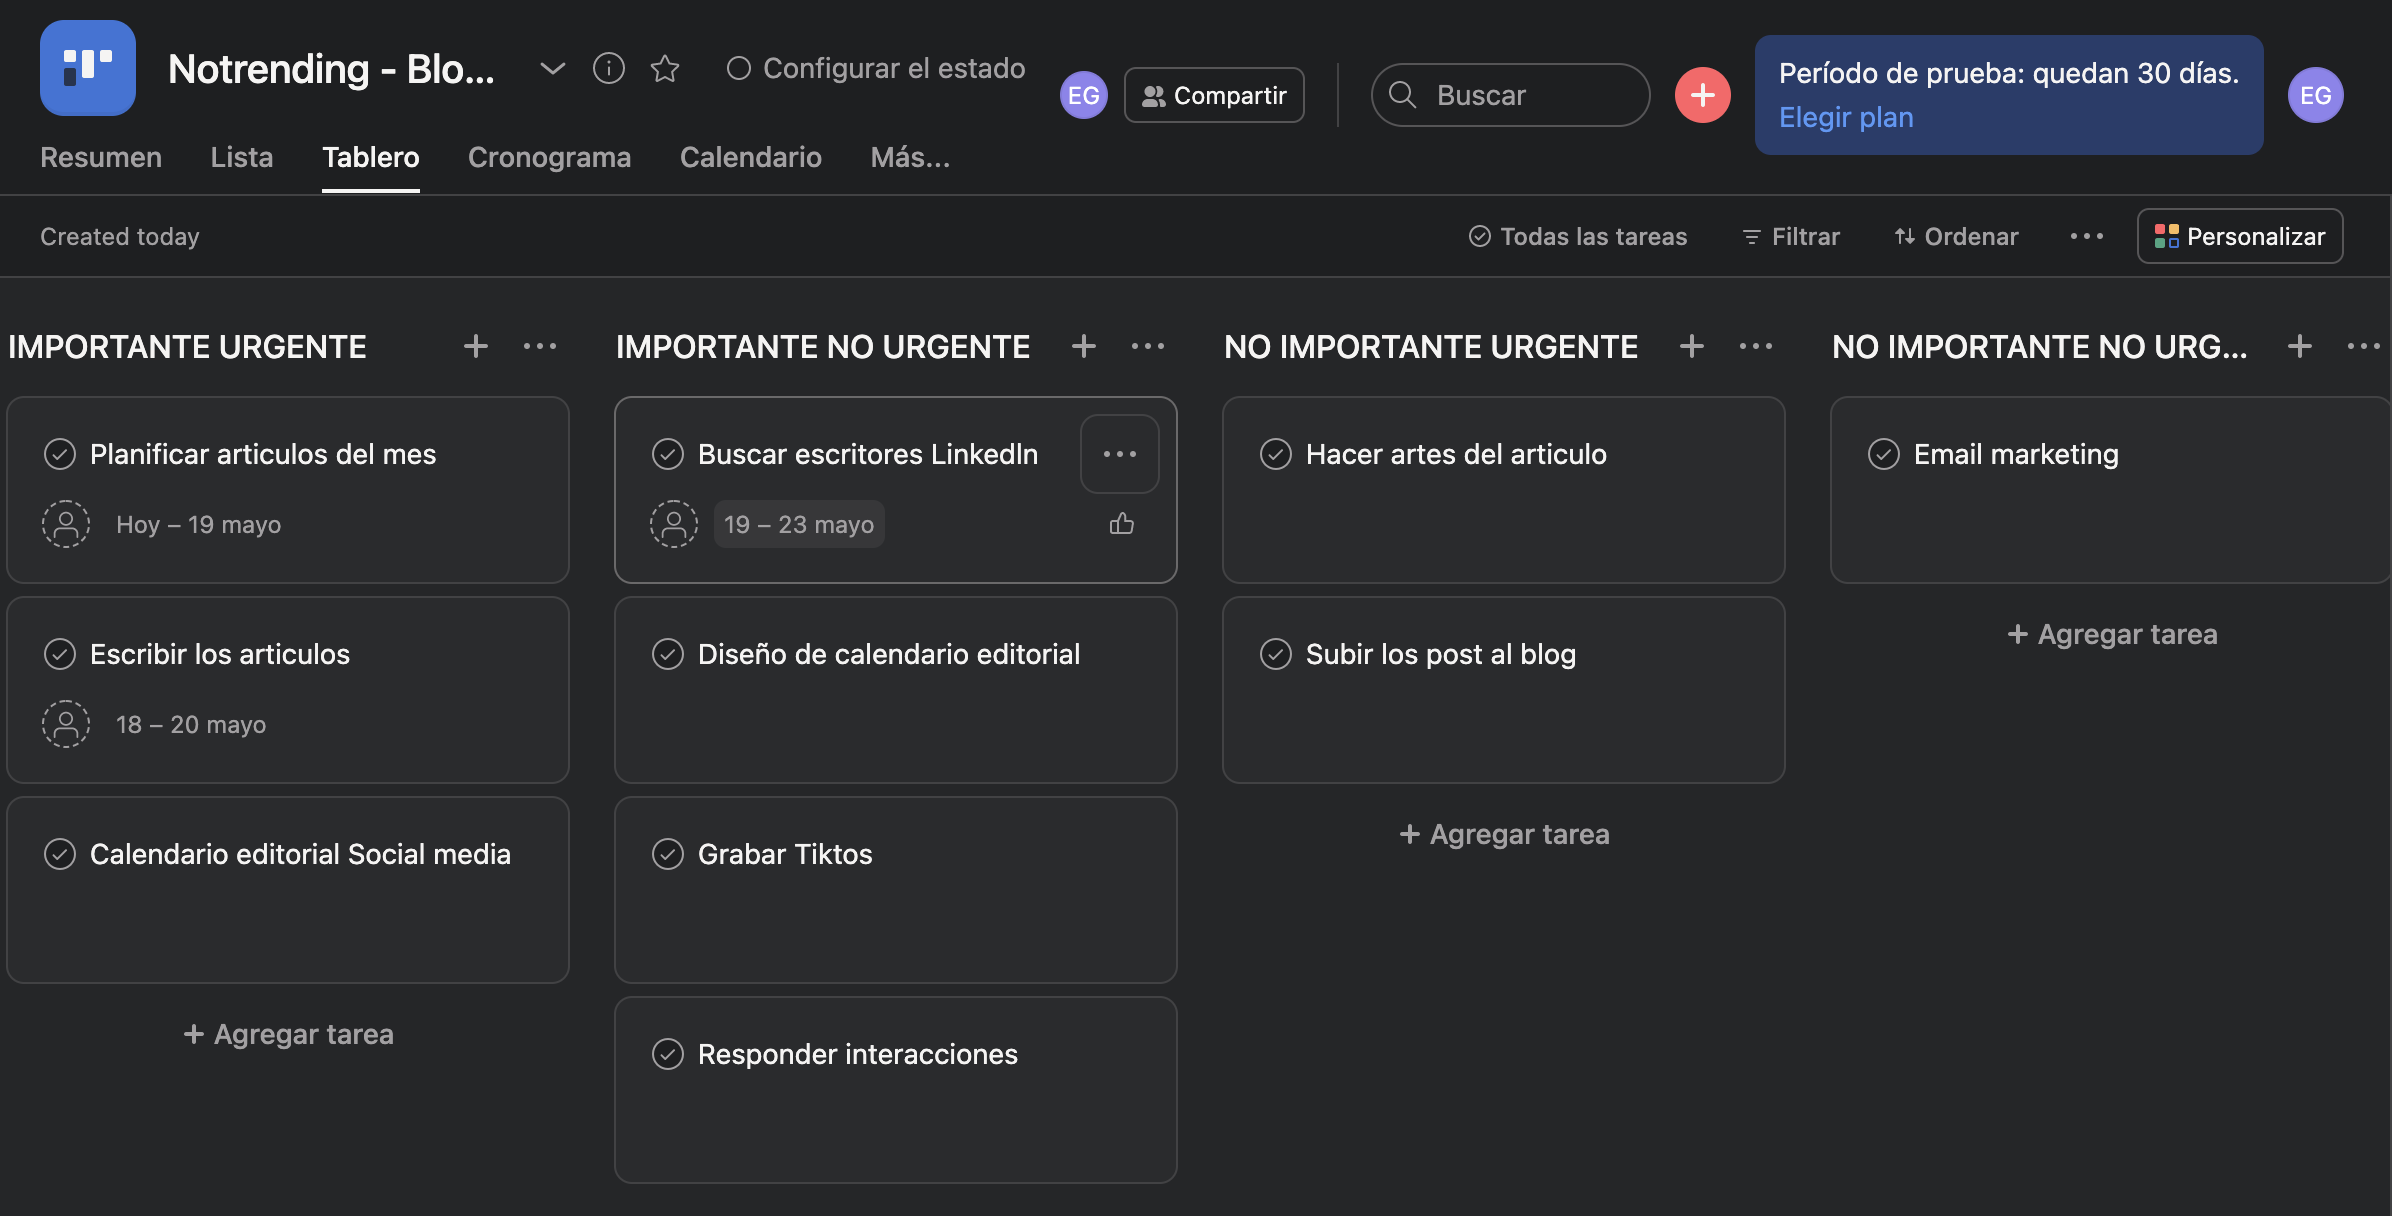The image size is (2392, 1216).
Task: Open Personalizar customization panel
Action: coord(2239,236)
